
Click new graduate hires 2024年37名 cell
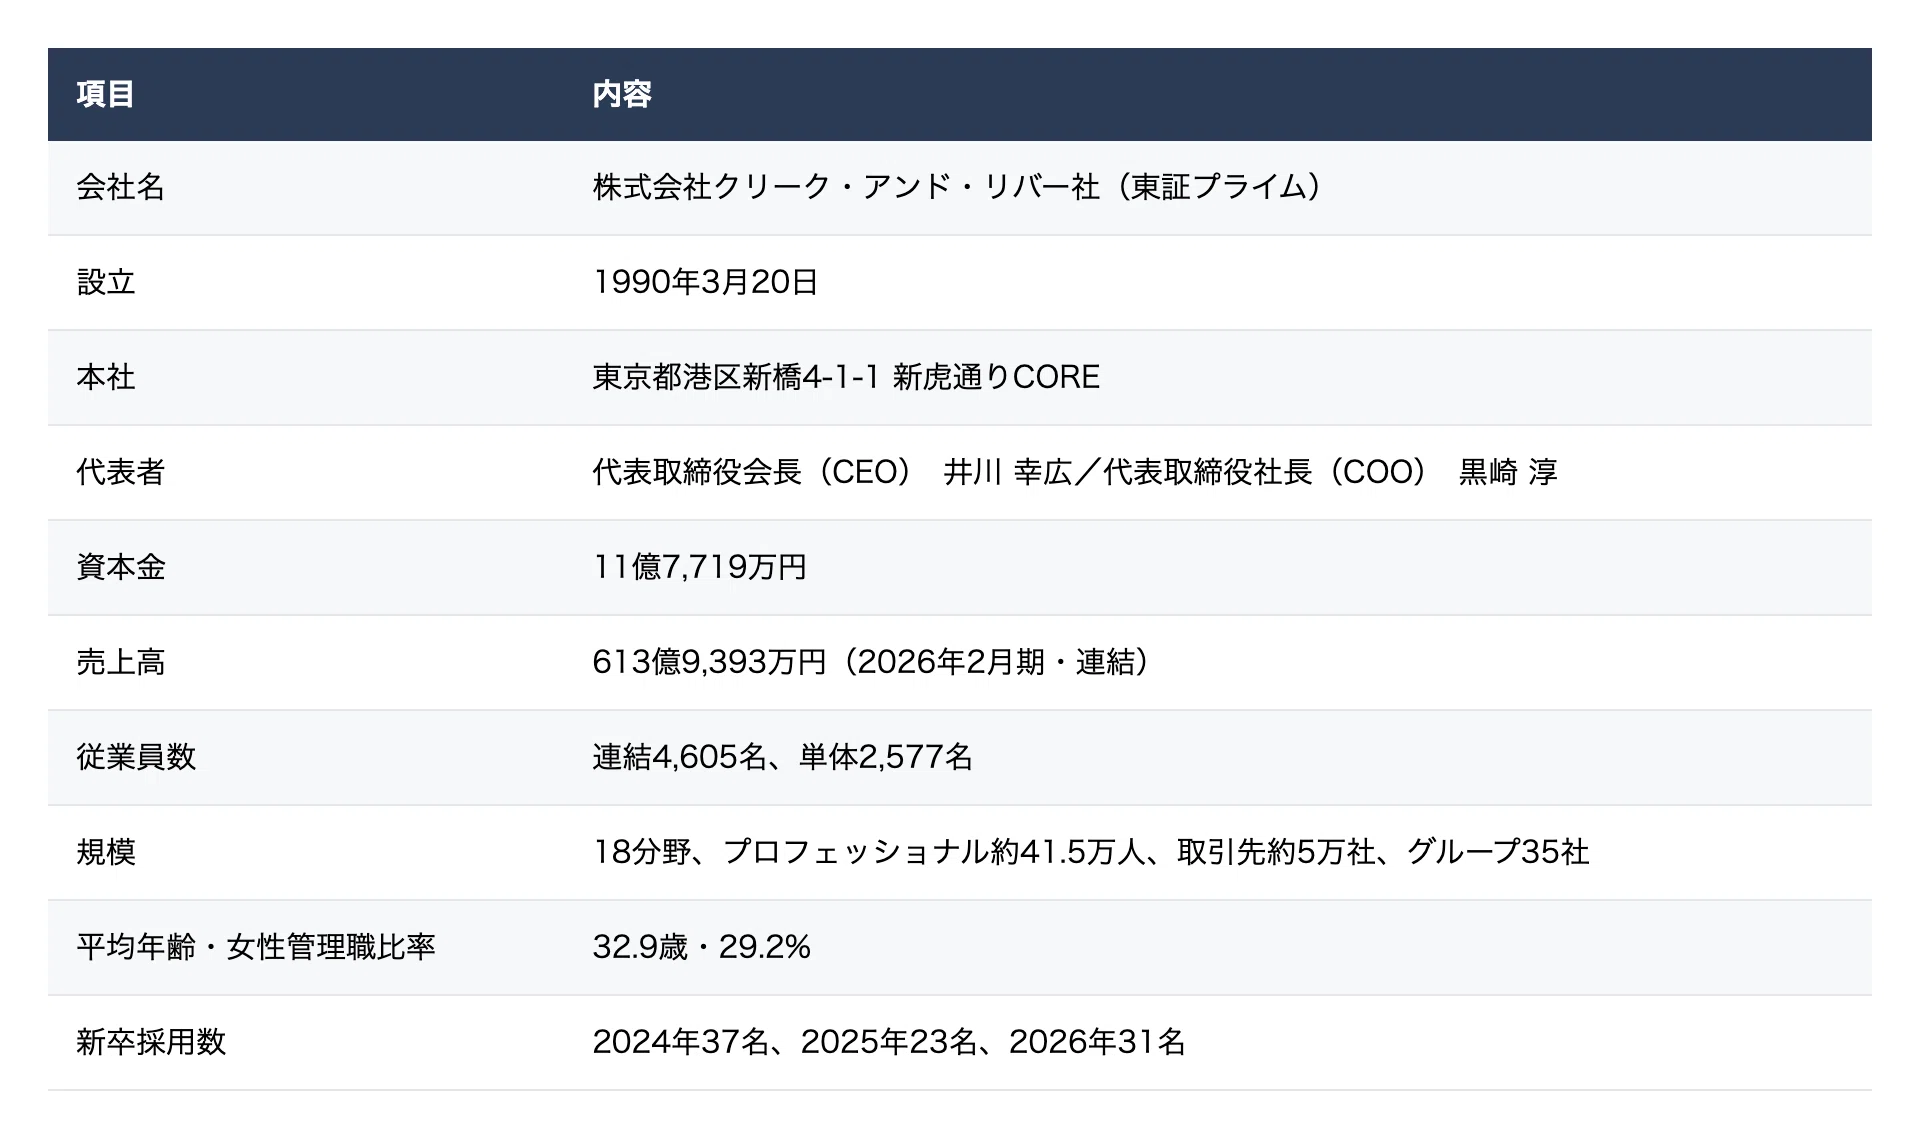coord(889,1042)
